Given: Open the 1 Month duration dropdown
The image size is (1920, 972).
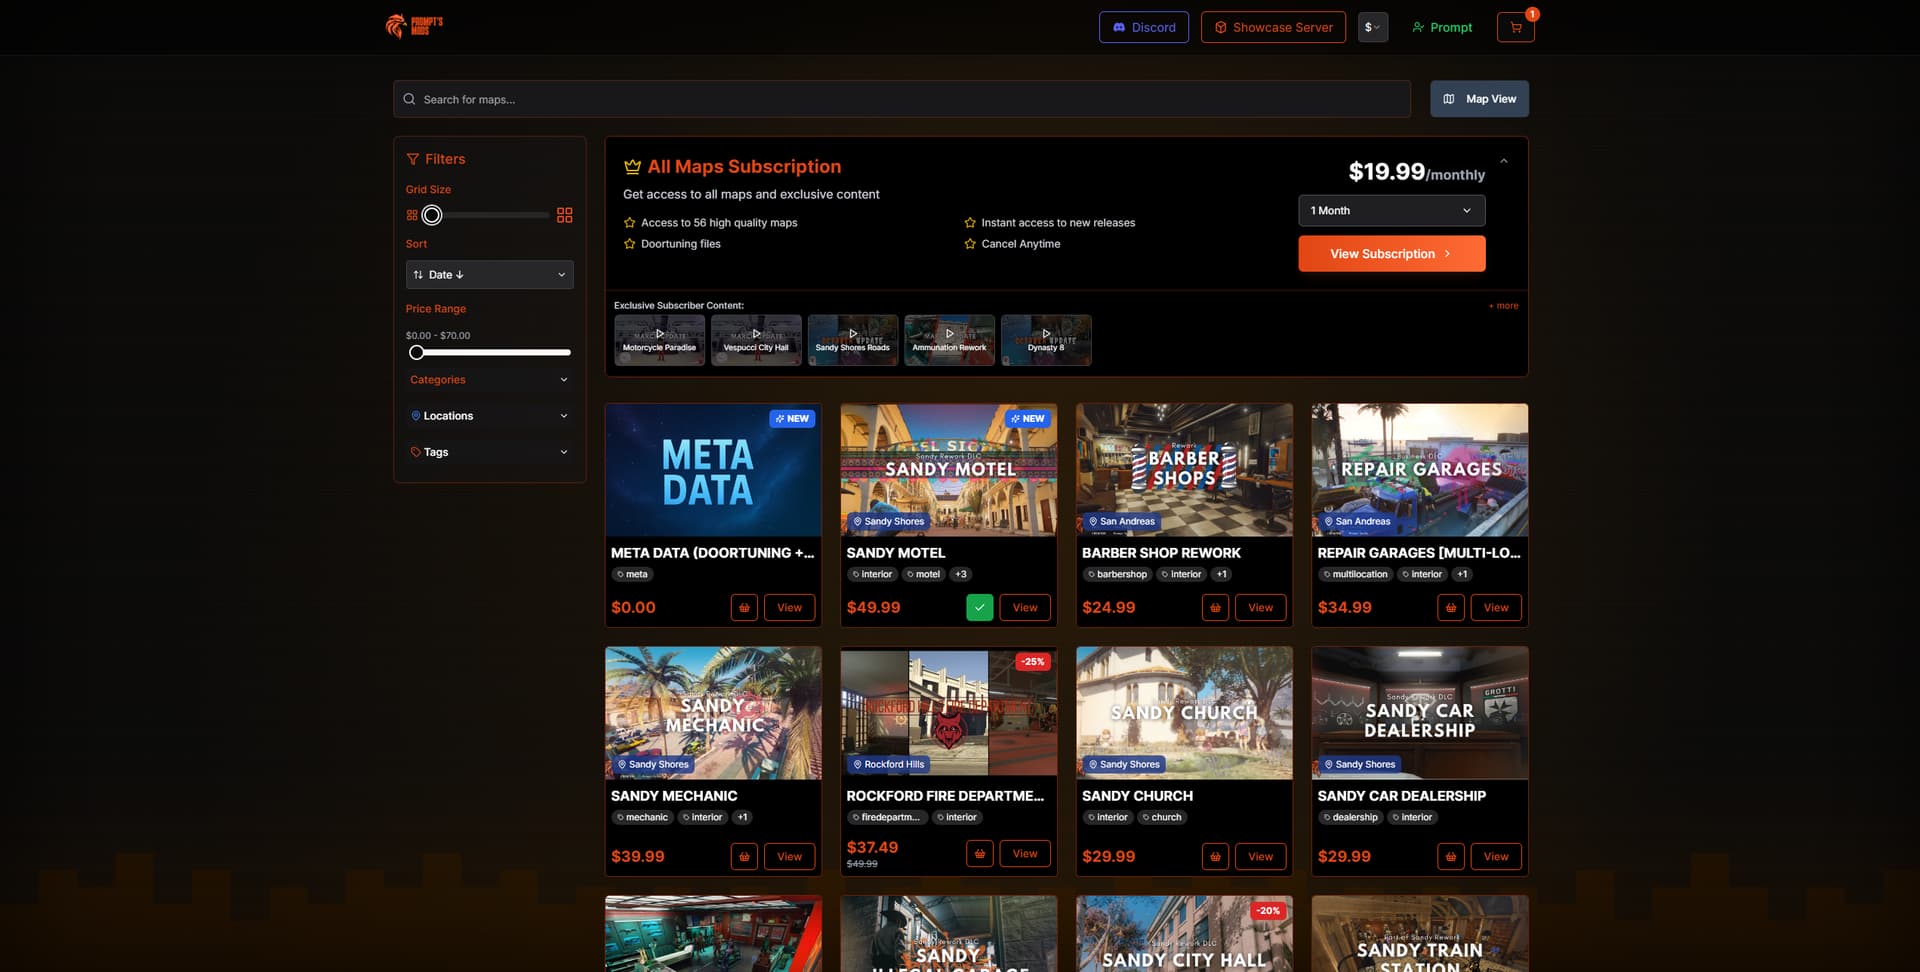Looking at the screenshot, I should (1391, 210).
